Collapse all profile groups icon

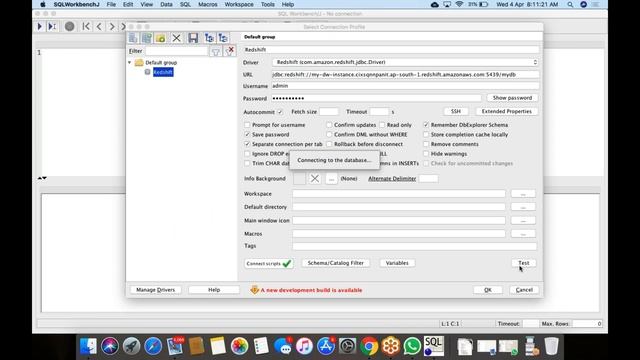tap(223, 38)
